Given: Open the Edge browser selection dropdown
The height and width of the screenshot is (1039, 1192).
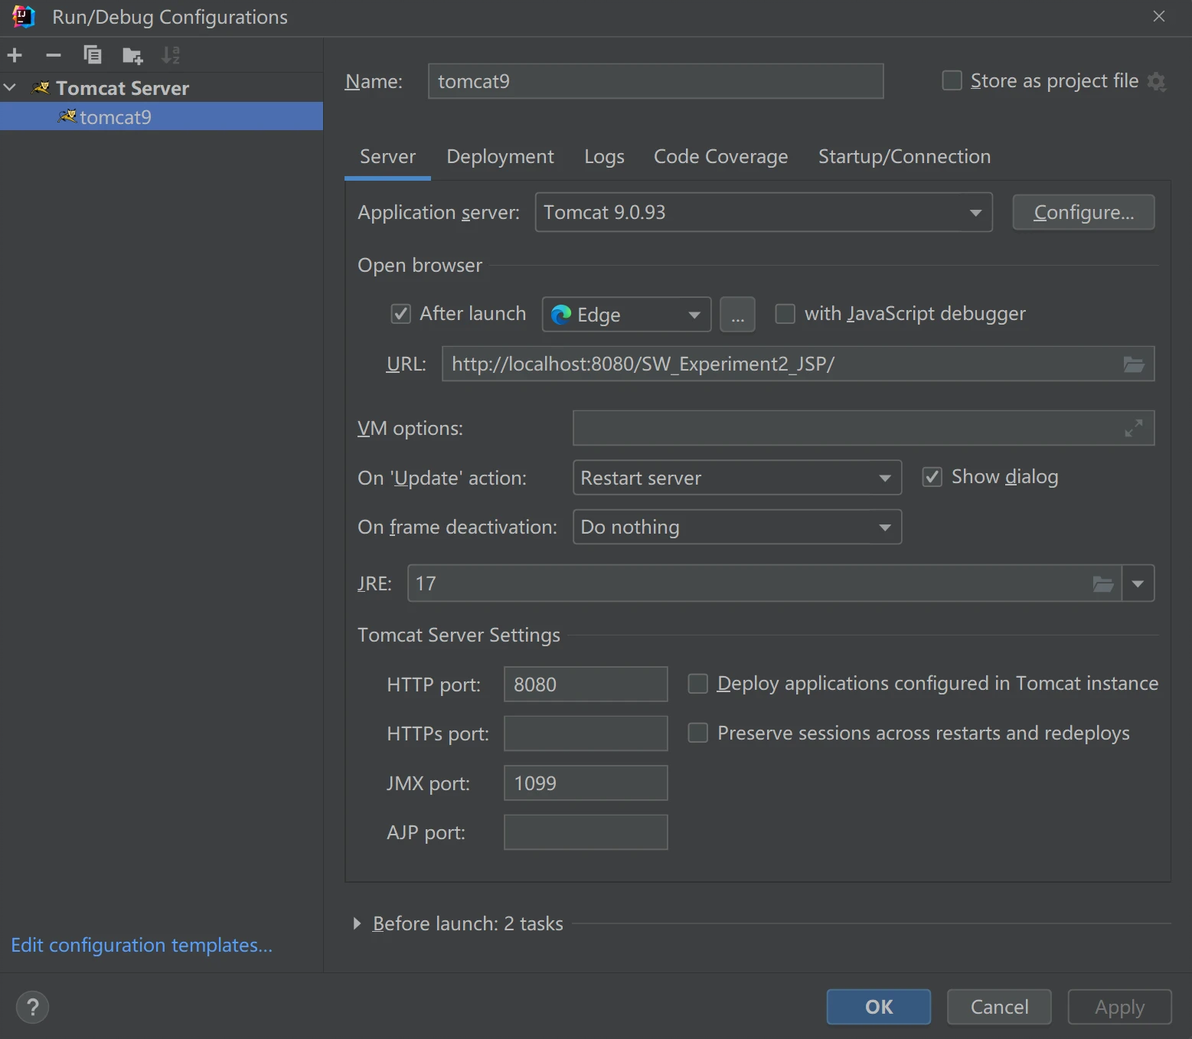Looking at the screenshot, I should click(626, 315).
